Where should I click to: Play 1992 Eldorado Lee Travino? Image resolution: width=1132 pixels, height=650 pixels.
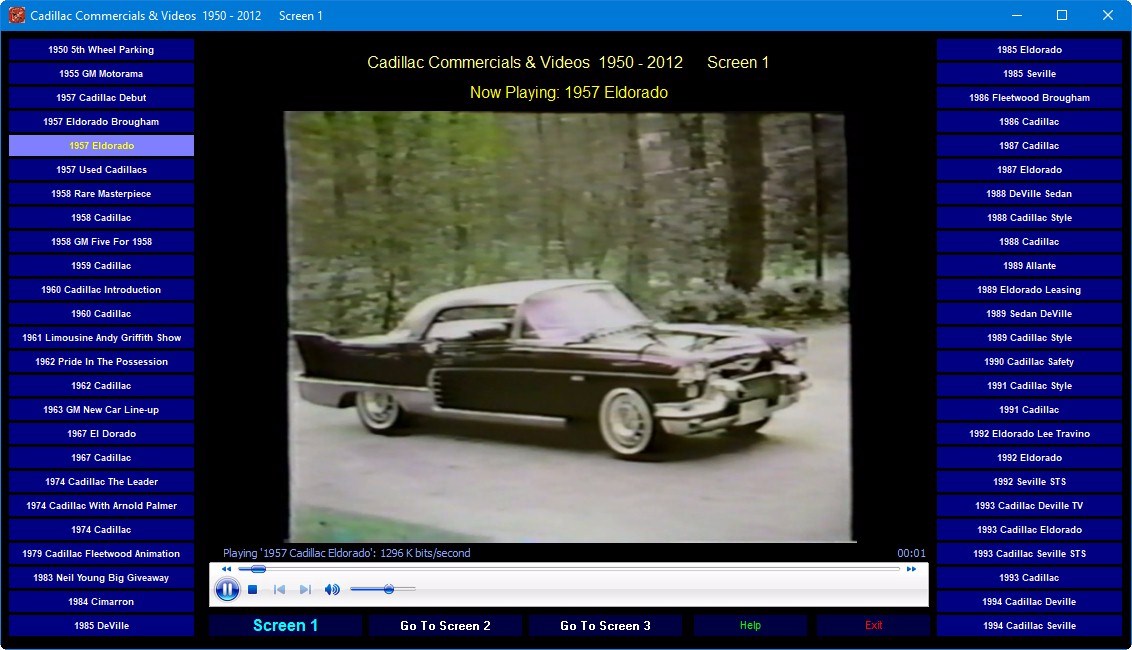[1029, 433]
